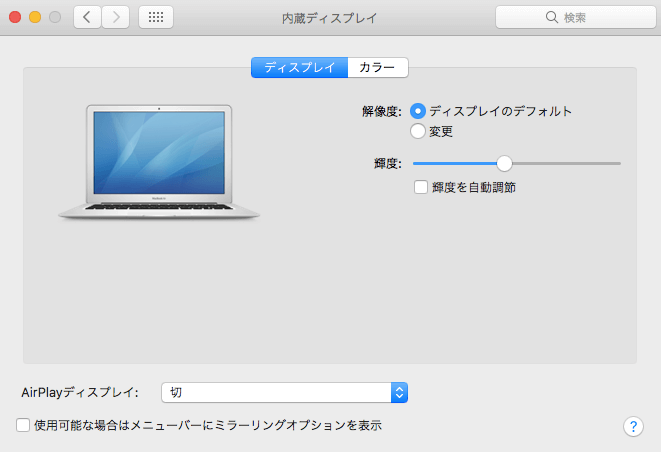661x452 pixels.
Task: Click the 輝度: label
Action: pos(388,164)
